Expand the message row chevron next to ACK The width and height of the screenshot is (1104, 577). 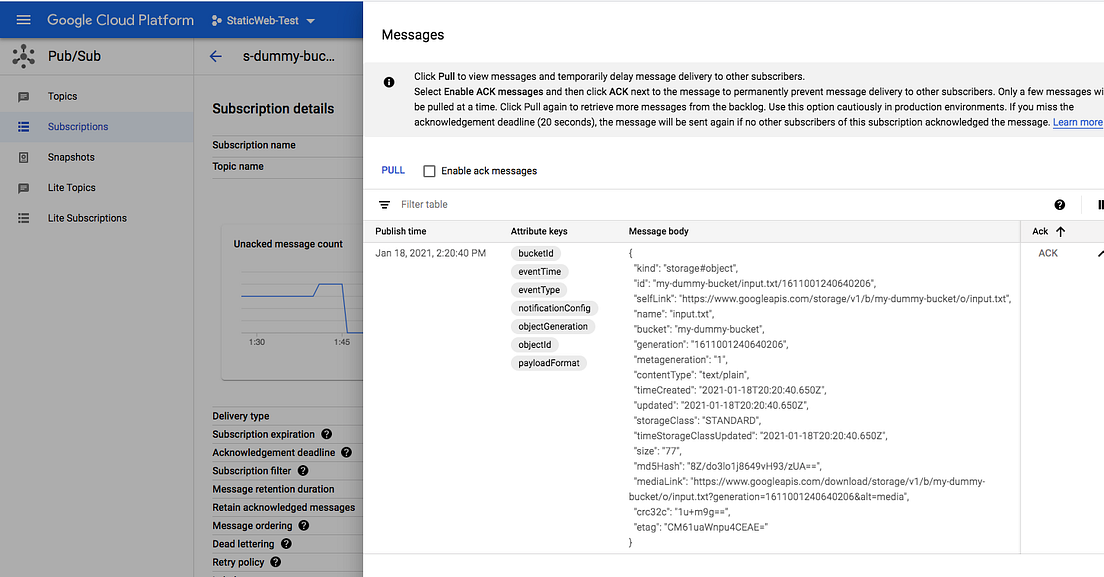tap(1098, 253)
